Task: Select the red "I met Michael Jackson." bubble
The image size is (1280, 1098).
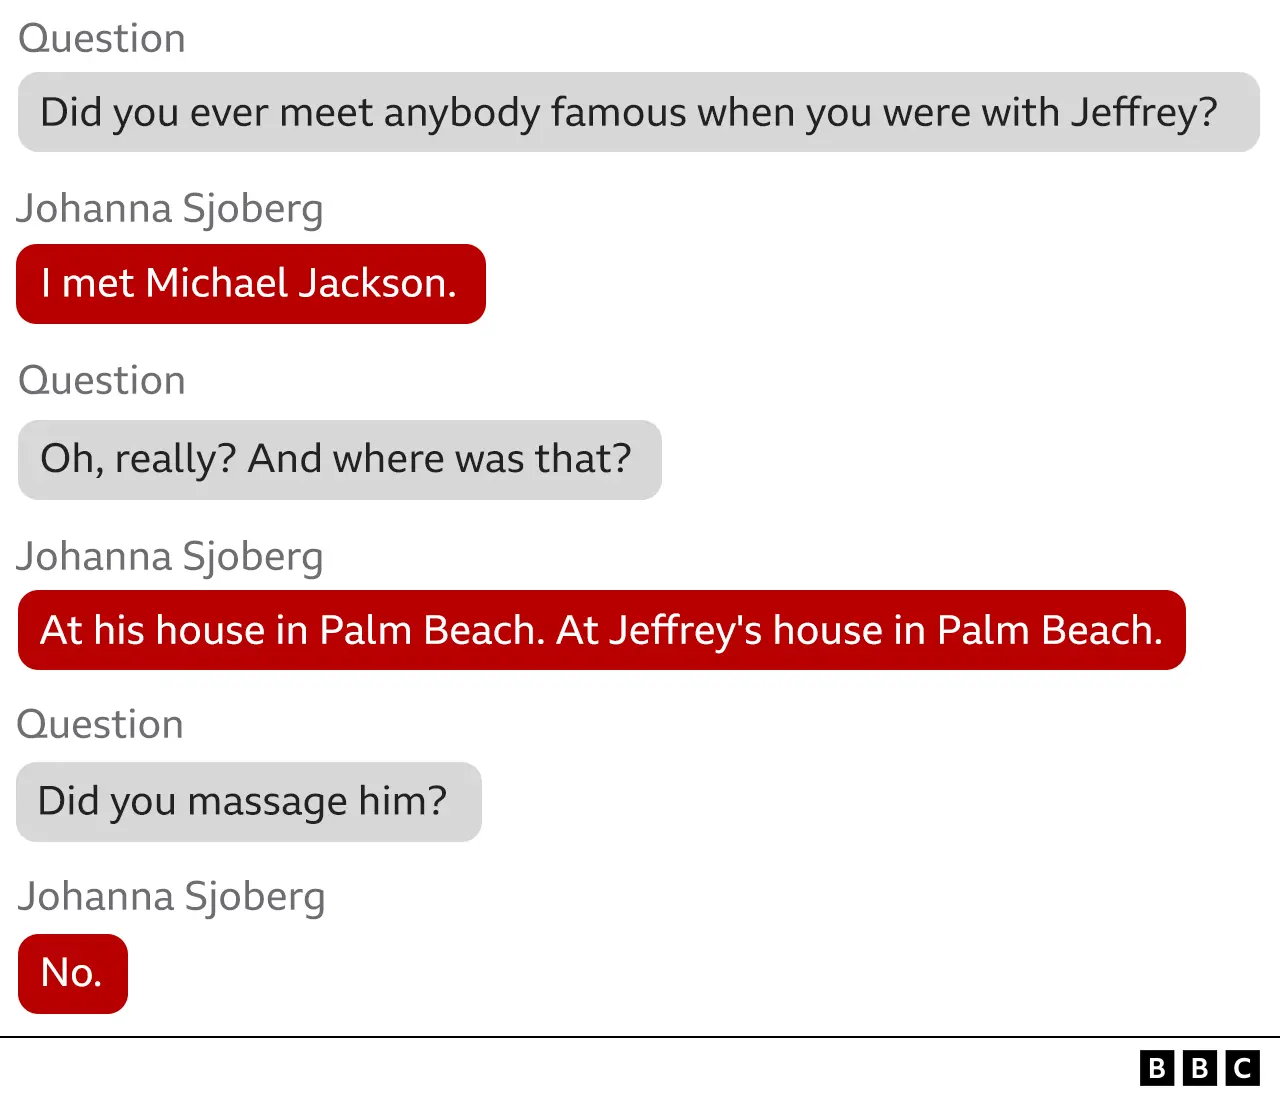Action: tap(250, 284)
